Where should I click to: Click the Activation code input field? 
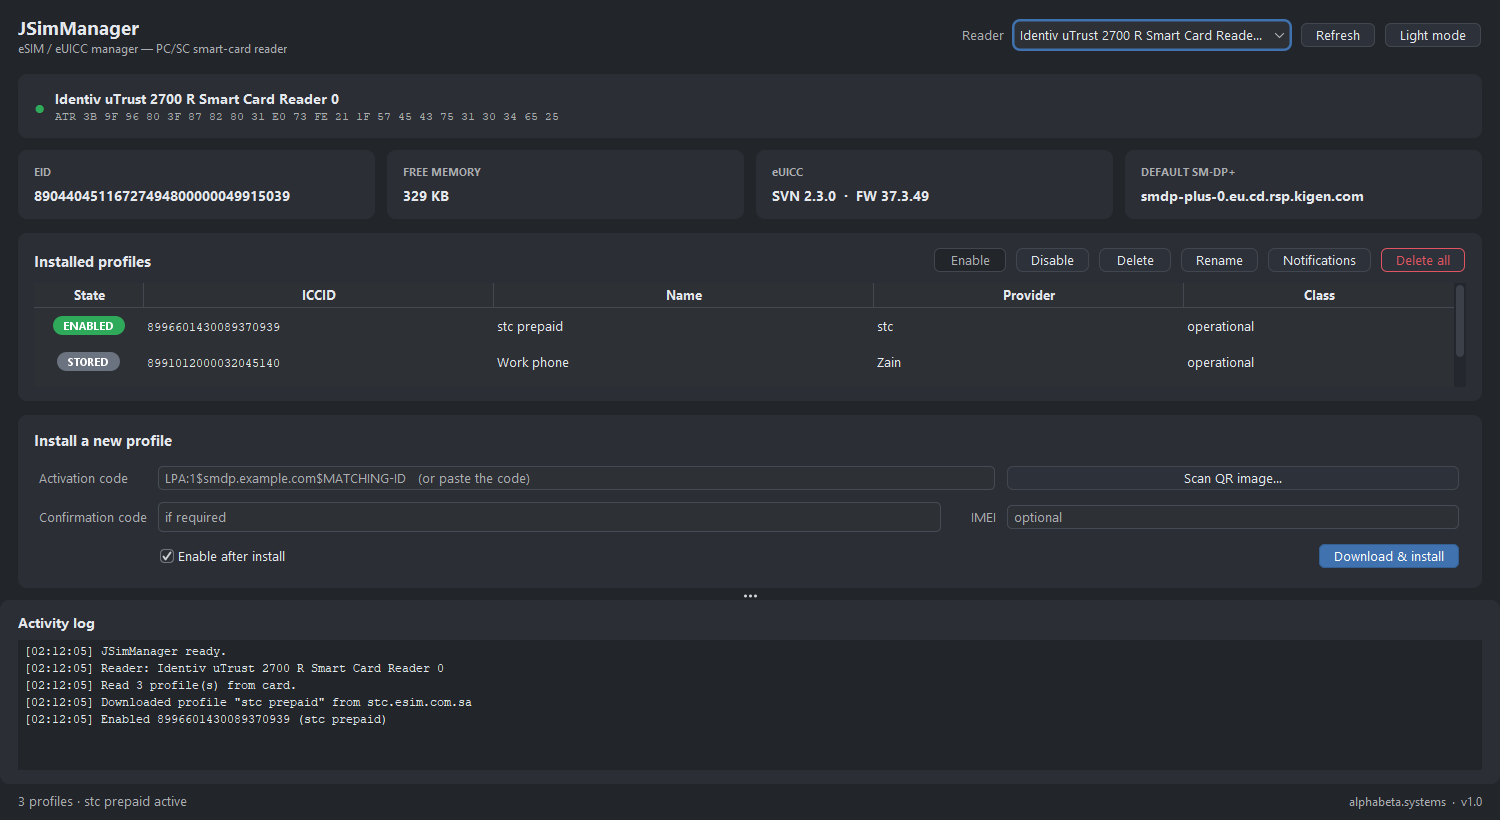pyautogui.click(x=576, y=478)
